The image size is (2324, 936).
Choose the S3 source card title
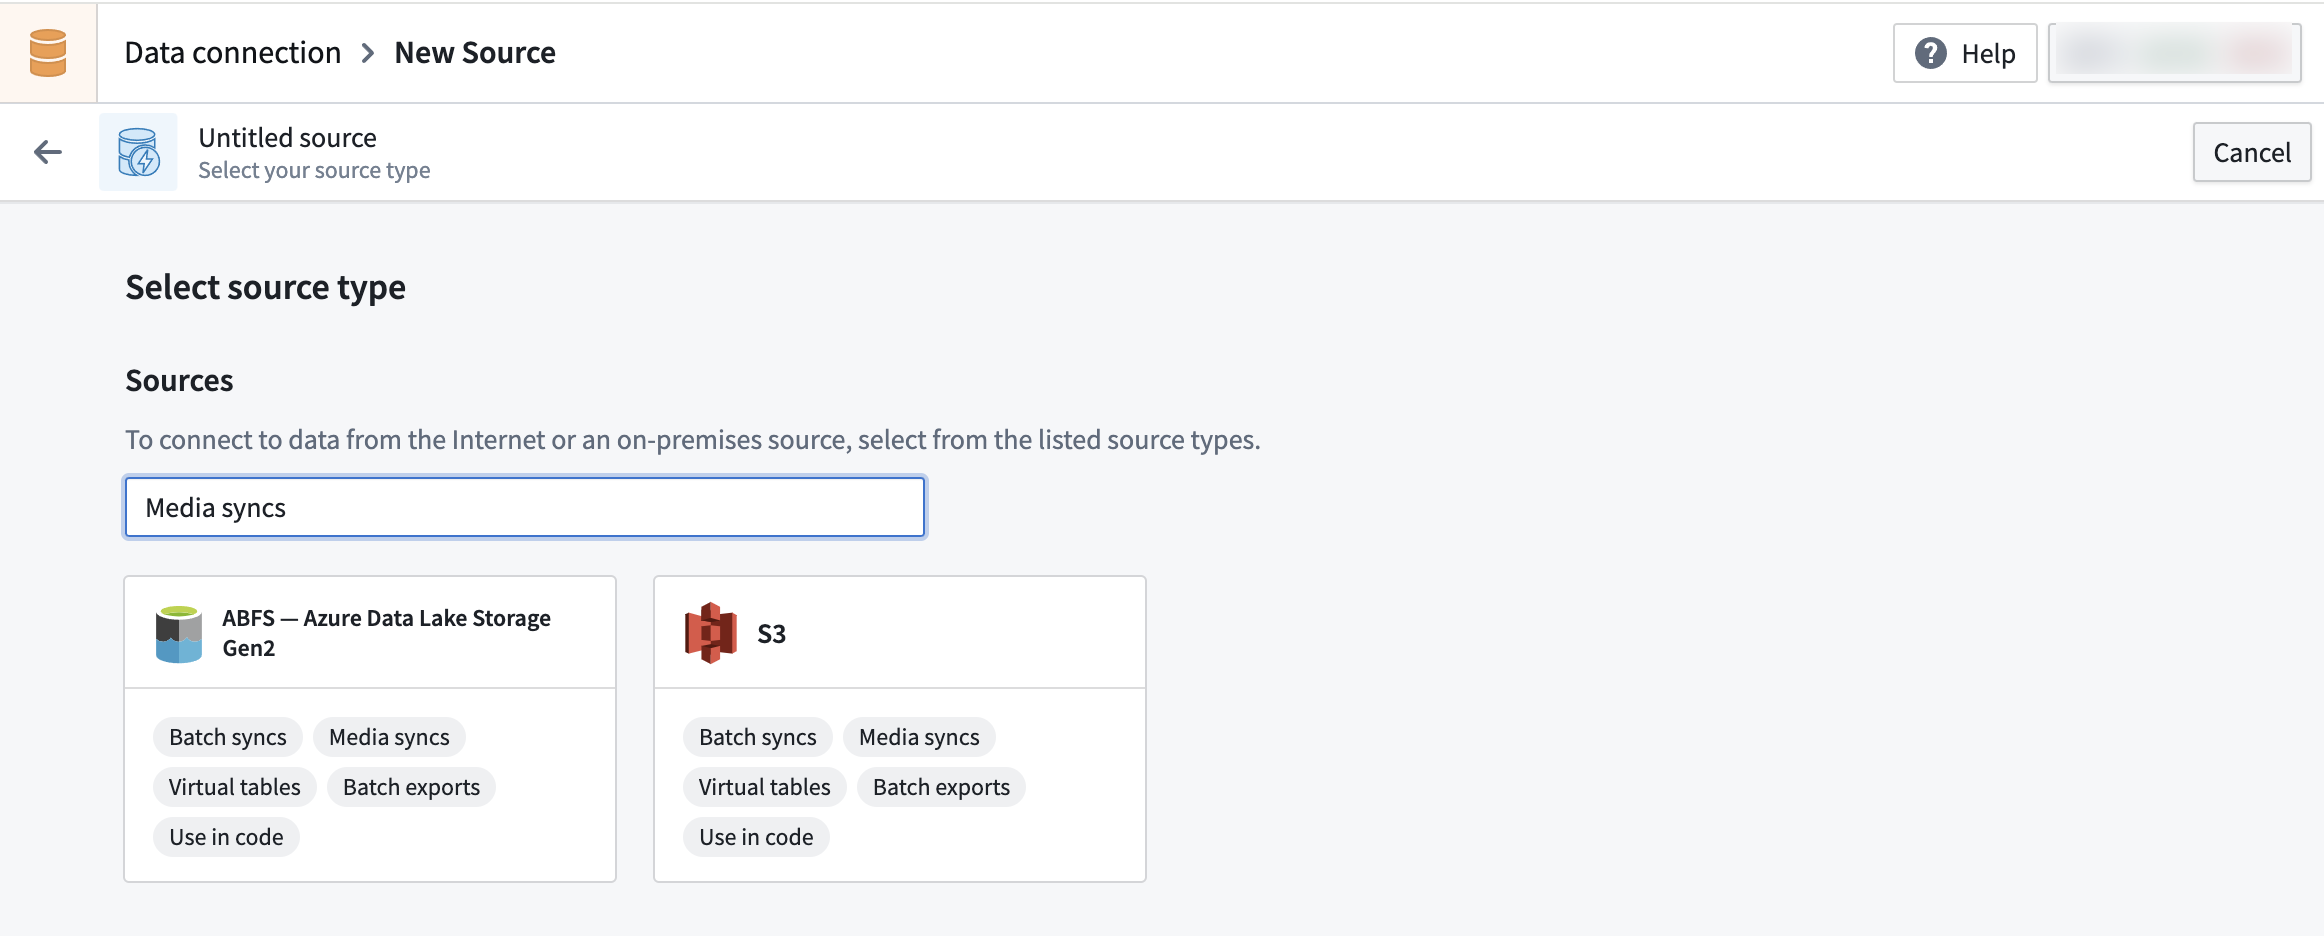tap(771, 634)
